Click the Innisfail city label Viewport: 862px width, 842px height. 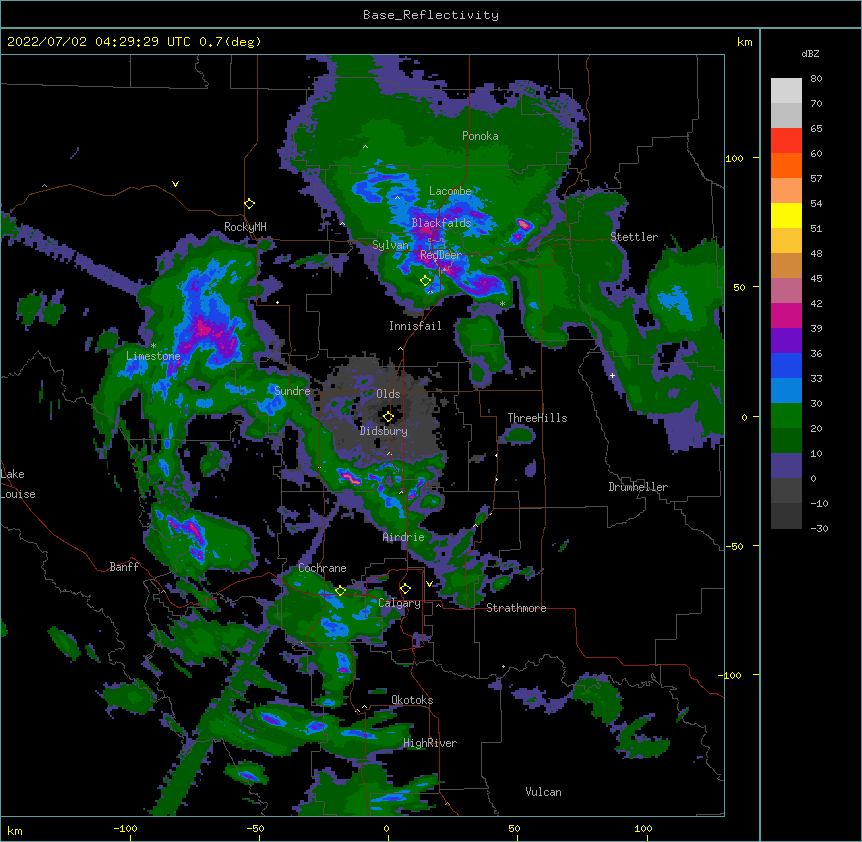pyautogui.click(x=415, y=326)
